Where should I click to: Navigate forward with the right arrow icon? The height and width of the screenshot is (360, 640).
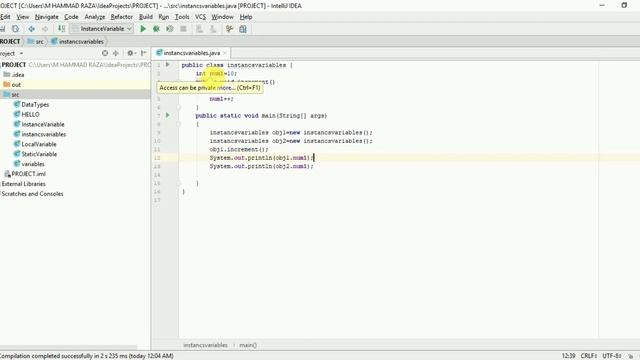pos(45,29)
